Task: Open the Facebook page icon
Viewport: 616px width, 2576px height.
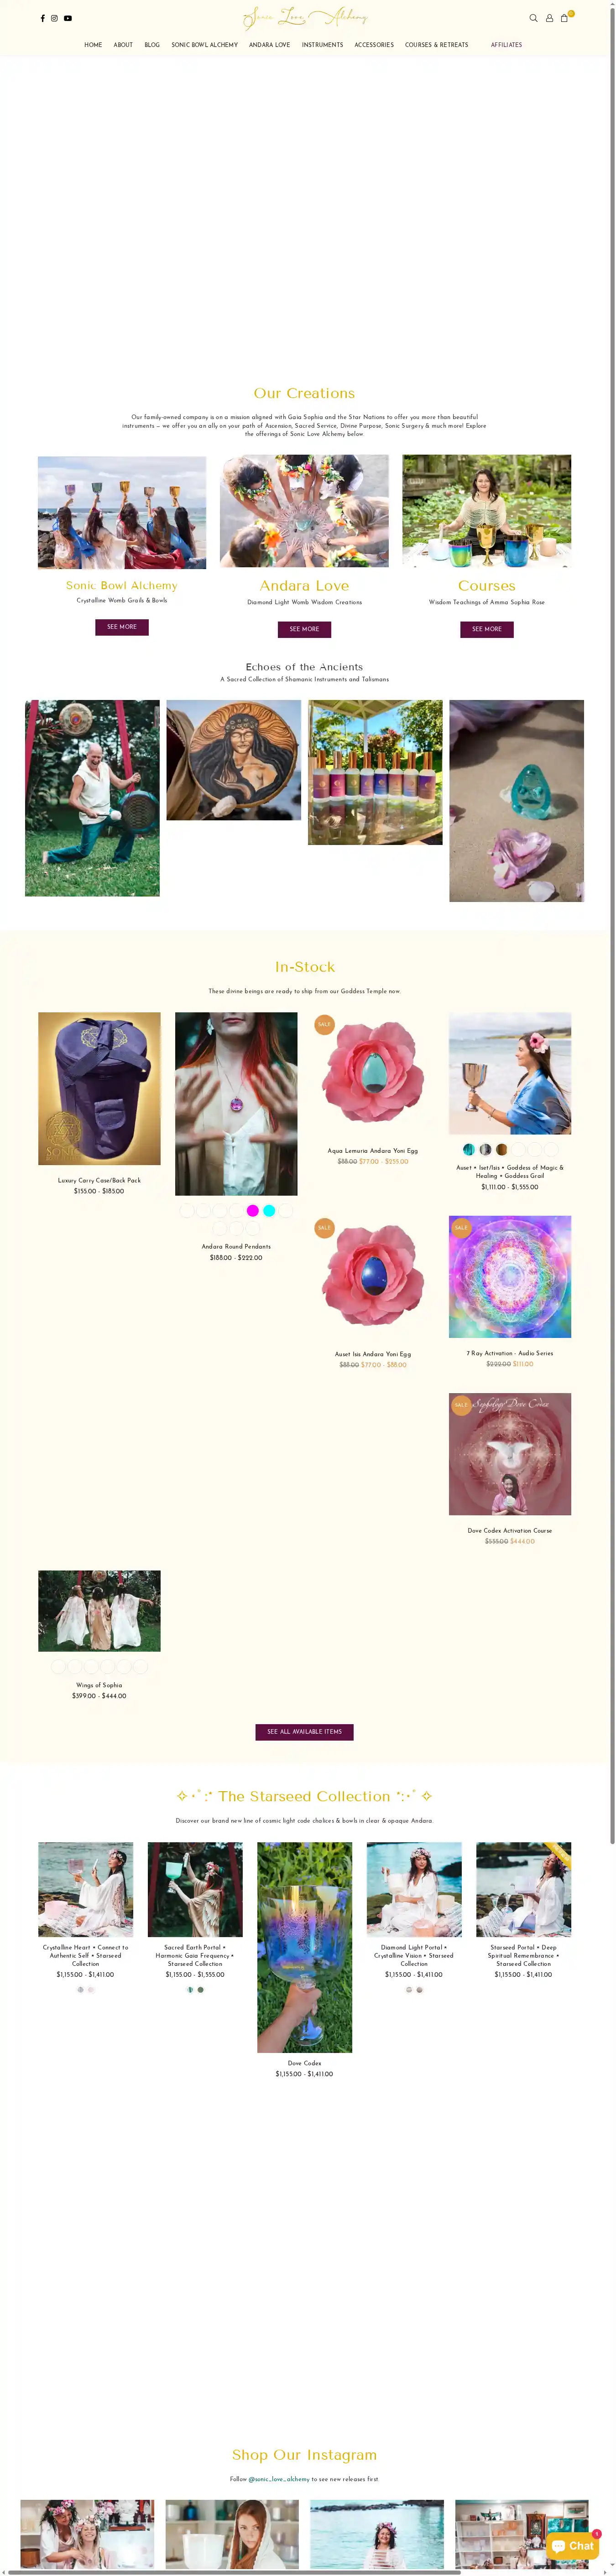Action: [x=42, y=18]
